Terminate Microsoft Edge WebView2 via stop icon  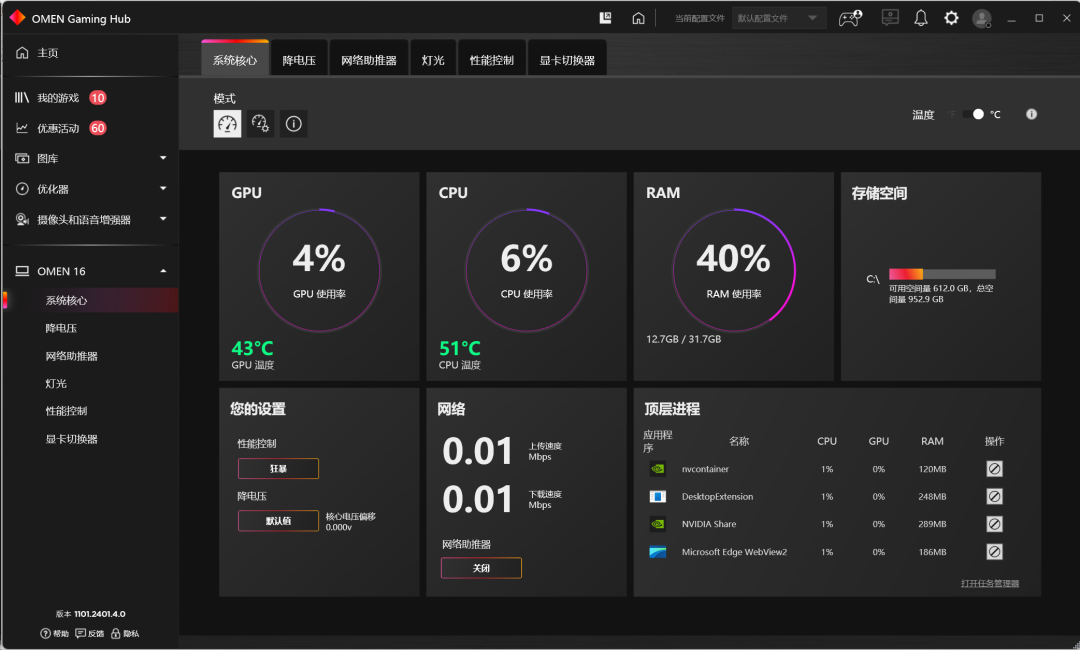pyautogui.click(x=994, y=552)
